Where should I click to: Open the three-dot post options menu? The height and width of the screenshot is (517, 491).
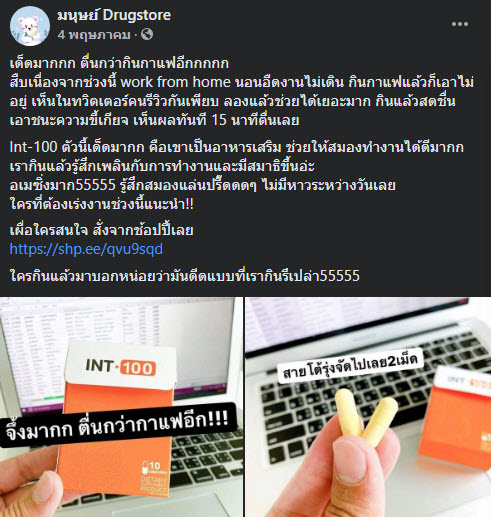tap(460, 24)
